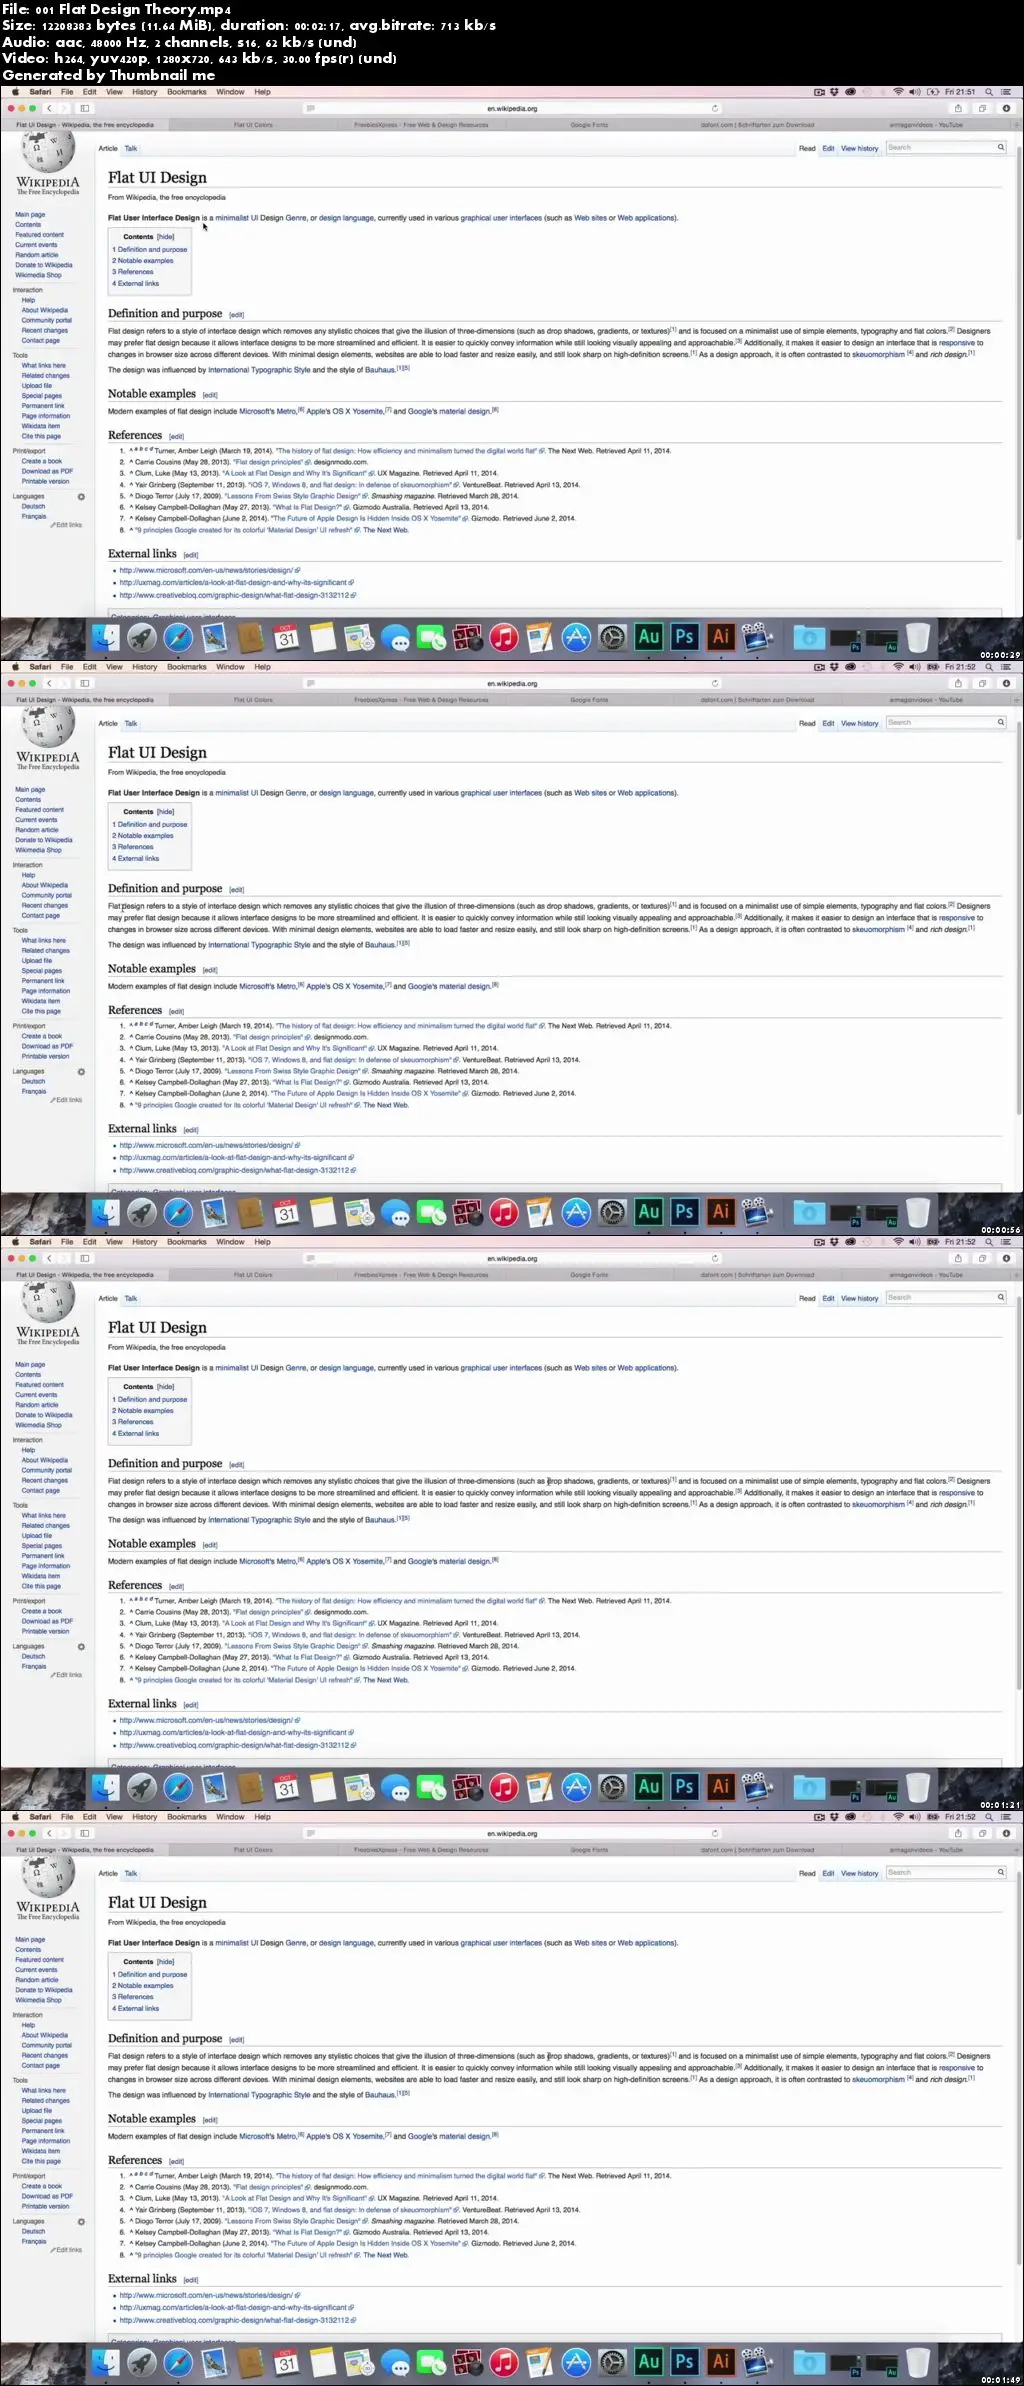1024x2386 pixels.
Task: Open Mail stamp icon in the 00:01:49 frame's dock
Action: pyautogui.click(x=214, y=2362)
